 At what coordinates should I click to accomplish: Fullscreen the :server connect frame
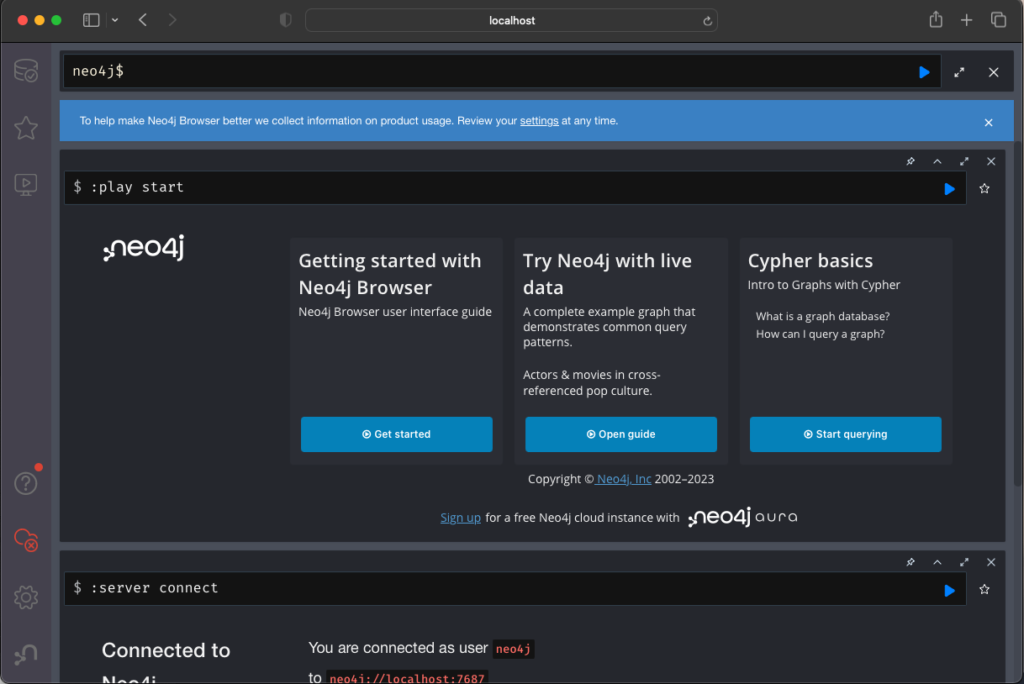pos(964,562)
